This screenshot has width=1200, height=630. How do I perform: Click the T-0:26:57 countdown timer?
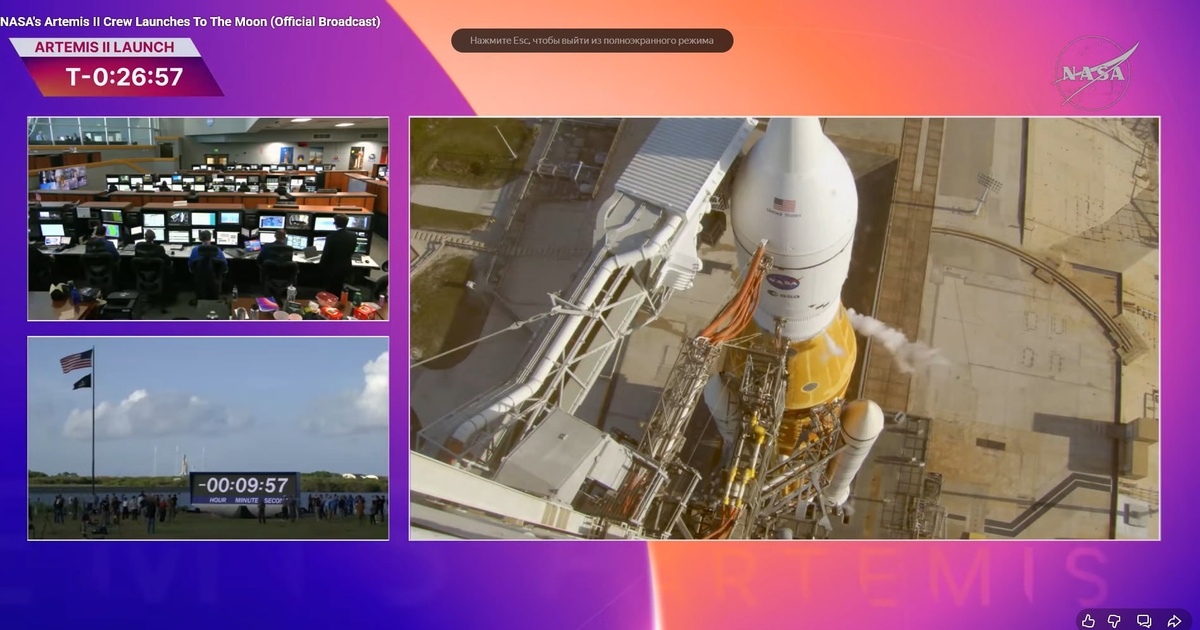point(124,77)
